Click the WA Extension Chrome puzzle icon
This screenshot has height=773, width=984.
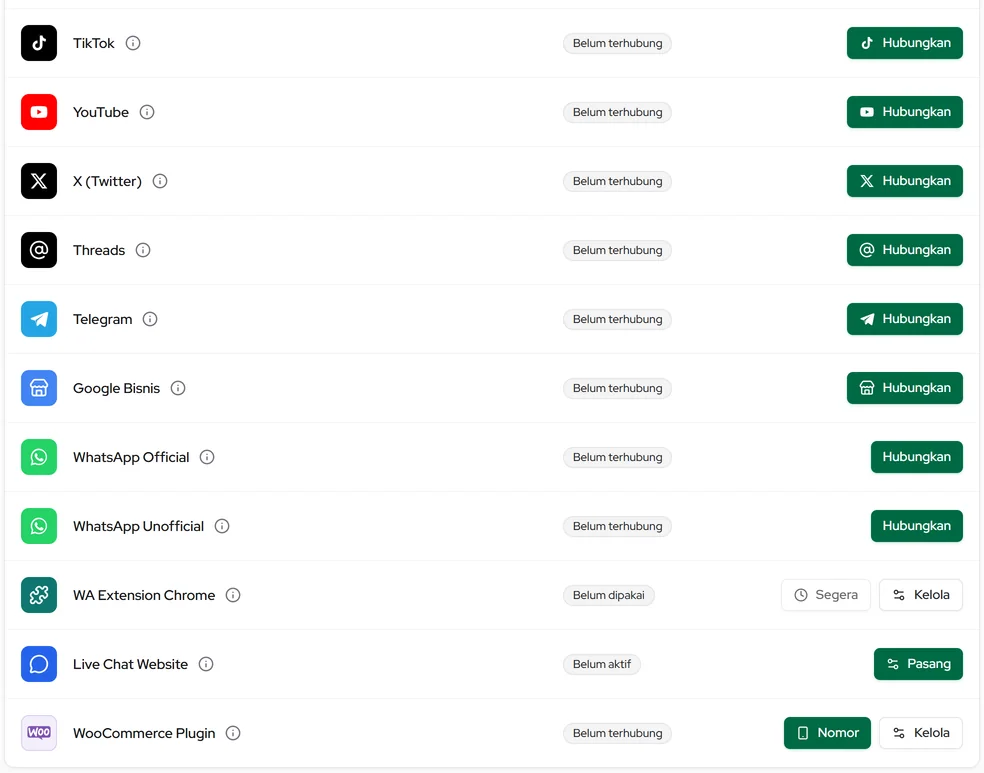click(39, 595)
